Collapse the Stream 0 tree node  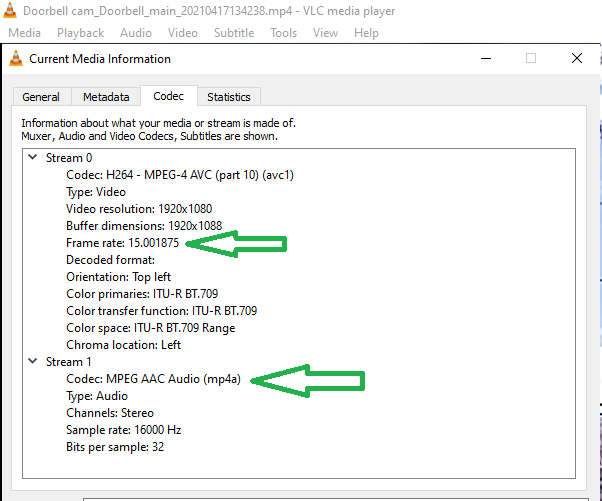click(x=33, y=157)
